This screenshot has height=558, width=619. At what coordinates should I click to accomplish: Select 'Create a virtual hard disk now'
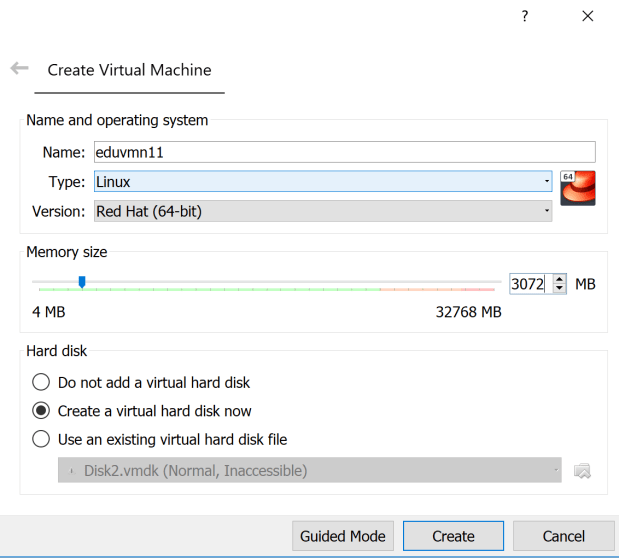point(41,411)
